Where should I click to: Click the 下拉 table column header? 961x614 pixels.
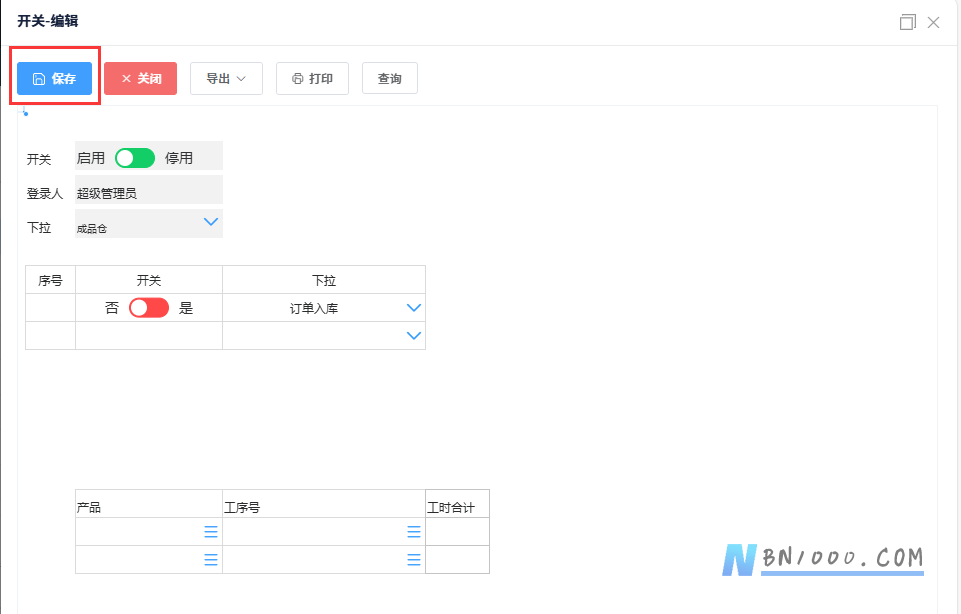pyautogui.click(x=324, y=280)
